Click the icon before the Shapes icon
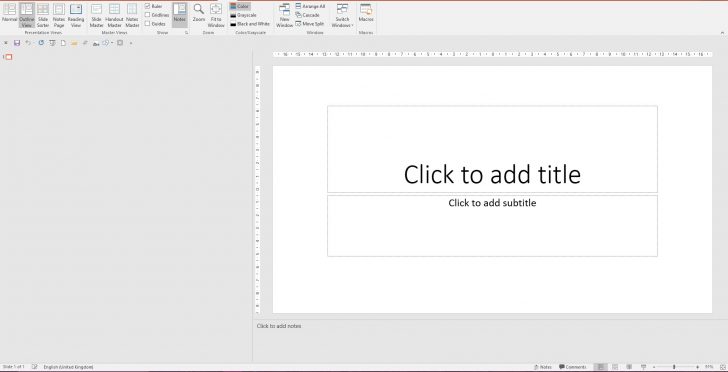Viewport: 728px width, 372px height. (96, 43)
